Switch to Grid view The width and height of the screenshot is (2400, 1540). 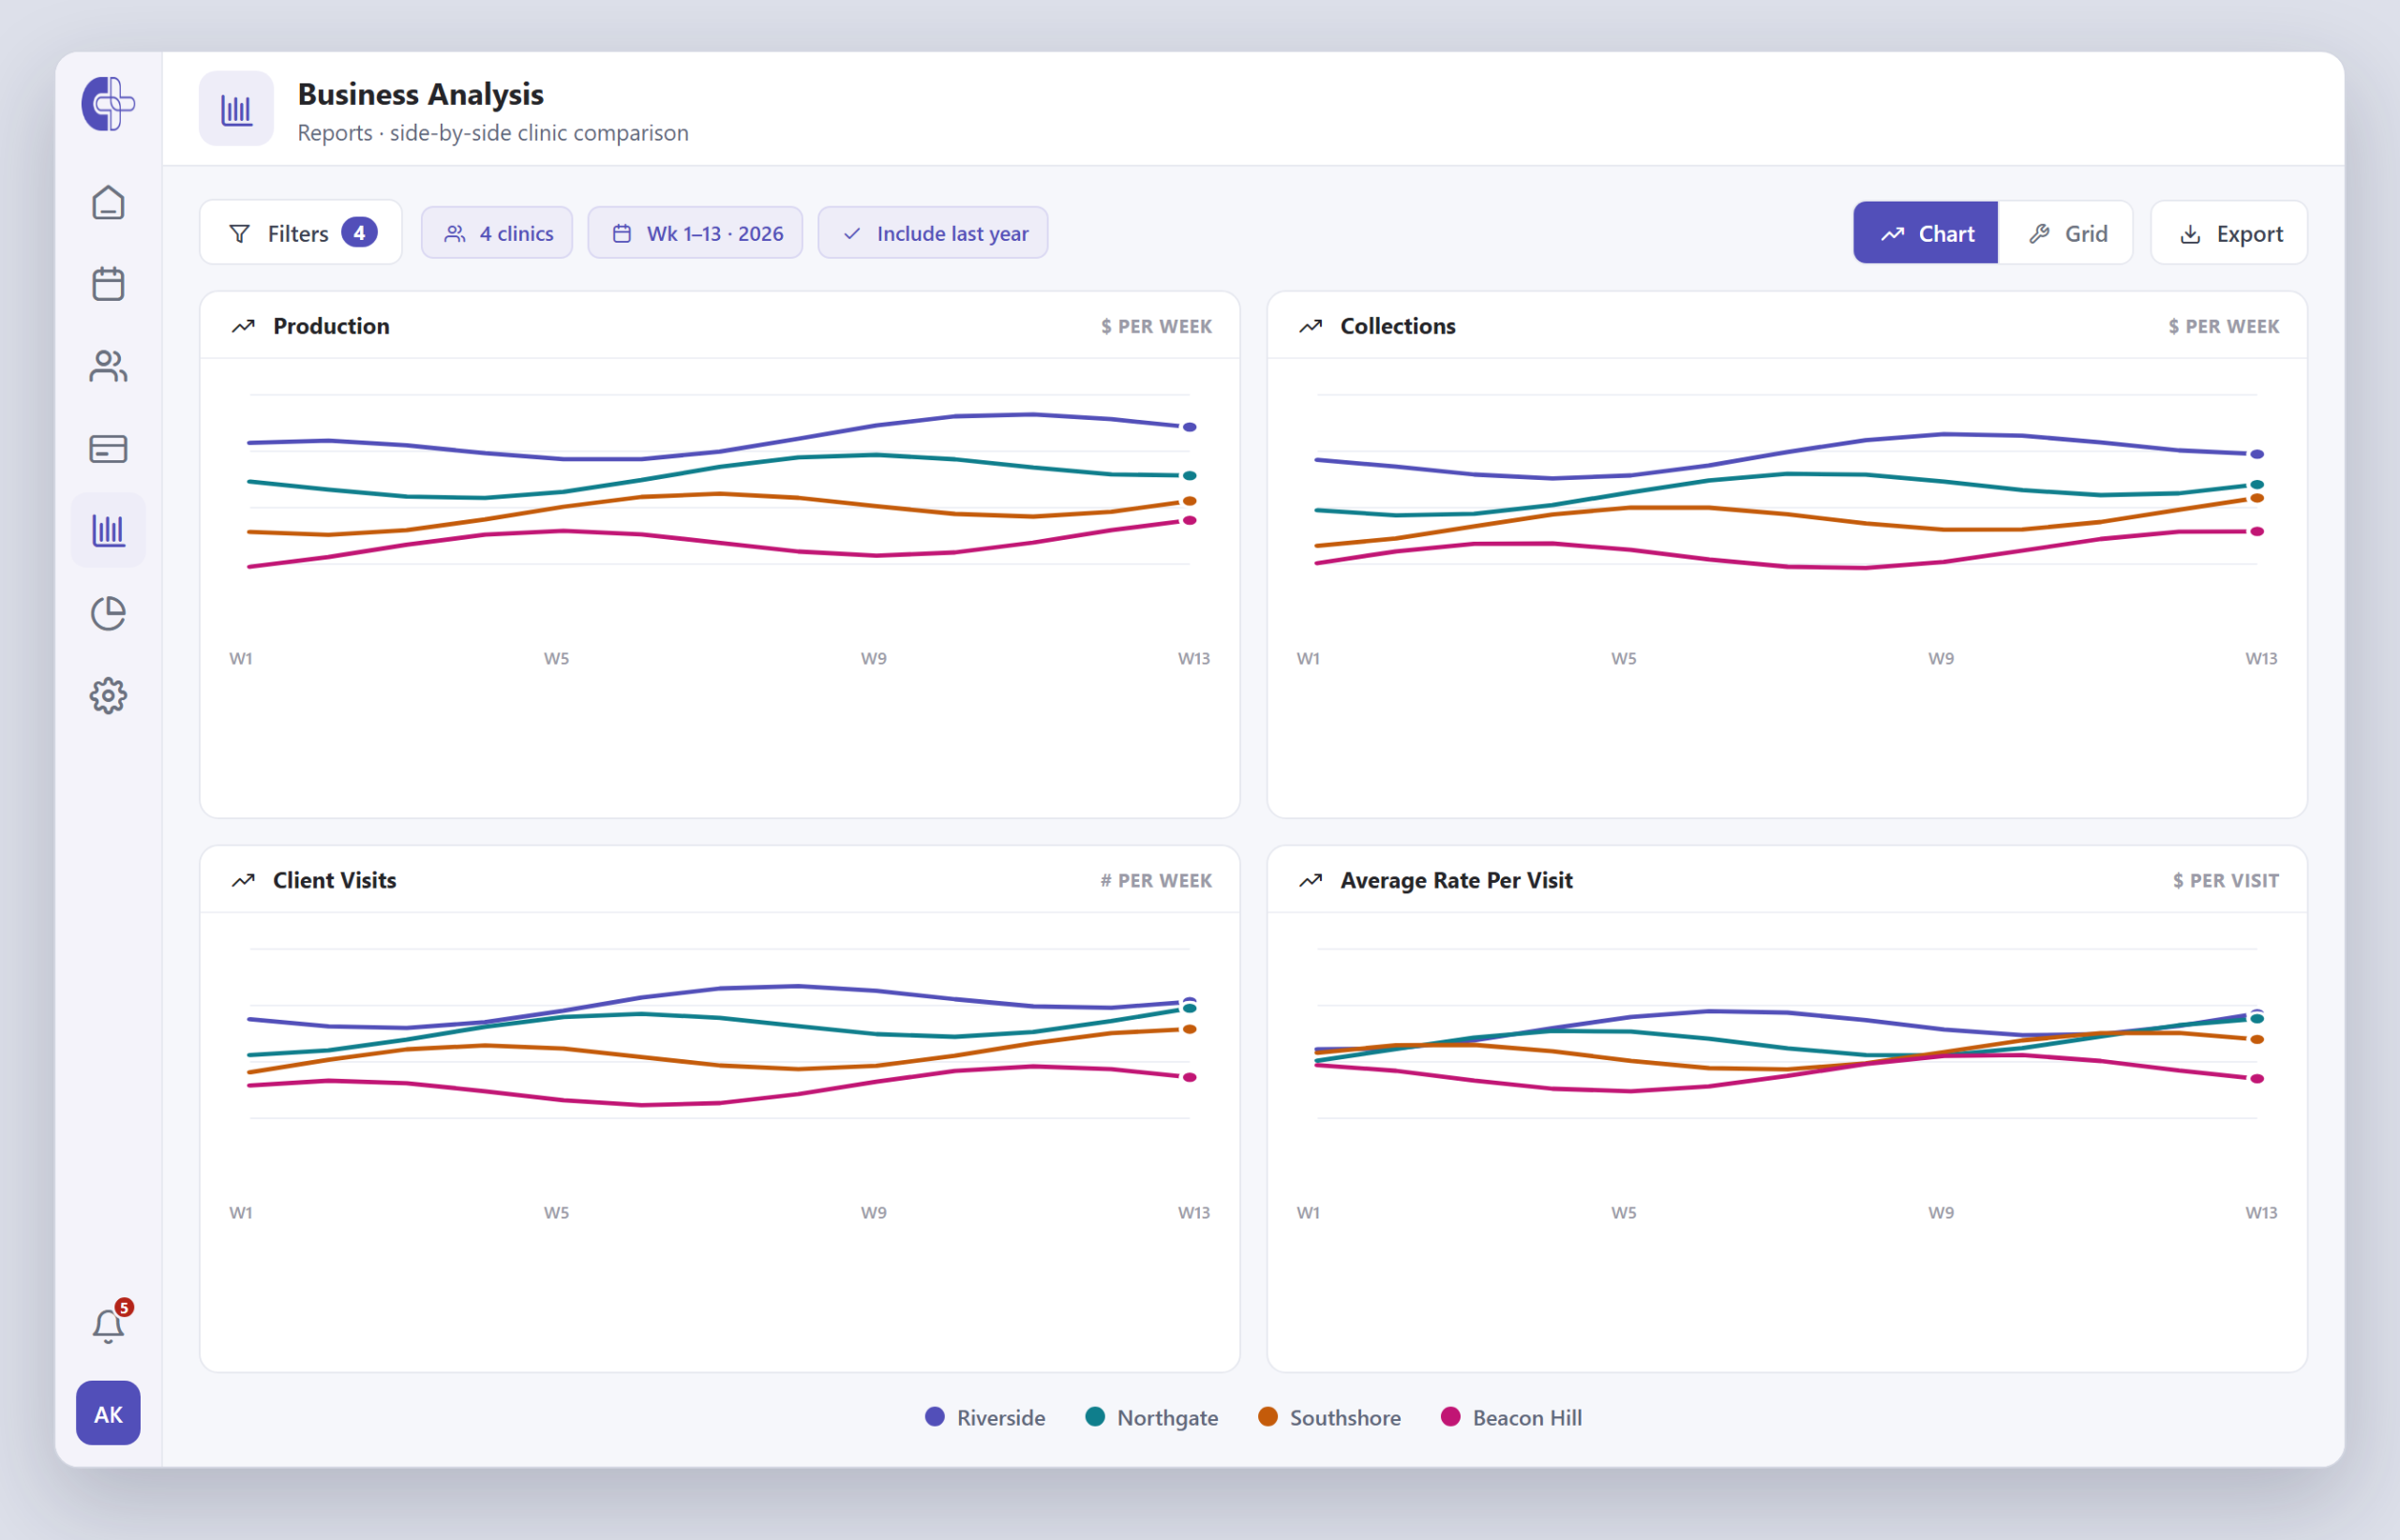2066,233
